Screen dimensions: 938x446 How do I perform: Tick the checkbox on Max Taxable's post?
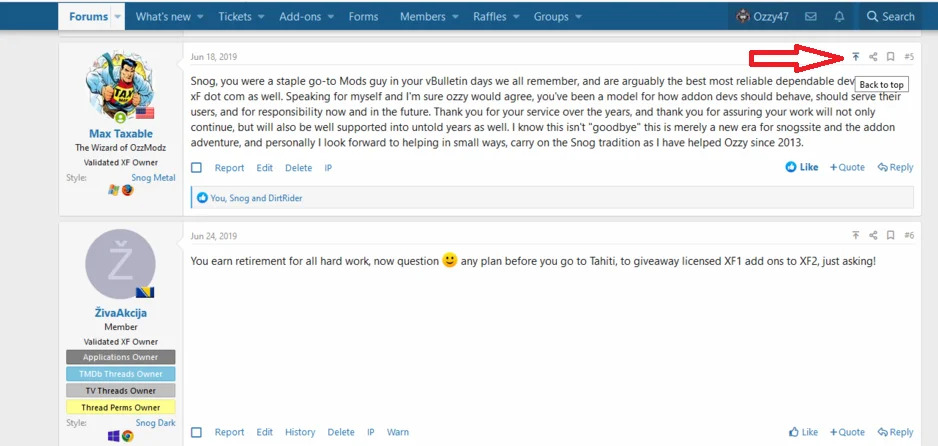click(x=197, y=168)
